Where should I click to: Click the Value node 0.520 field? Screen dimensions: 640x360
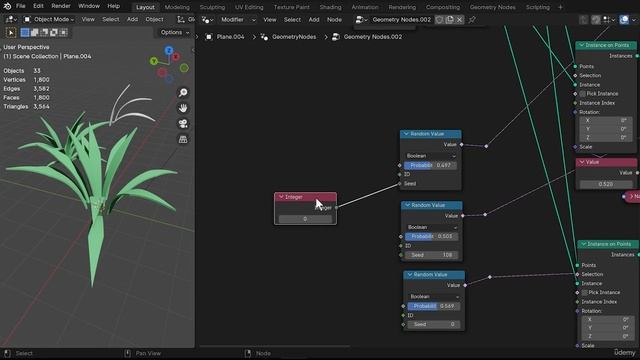[605, 184]
